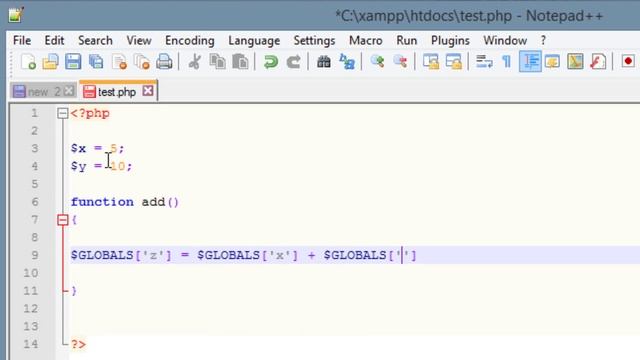
Task: Open the ? help menu
Action: point(543,40)
